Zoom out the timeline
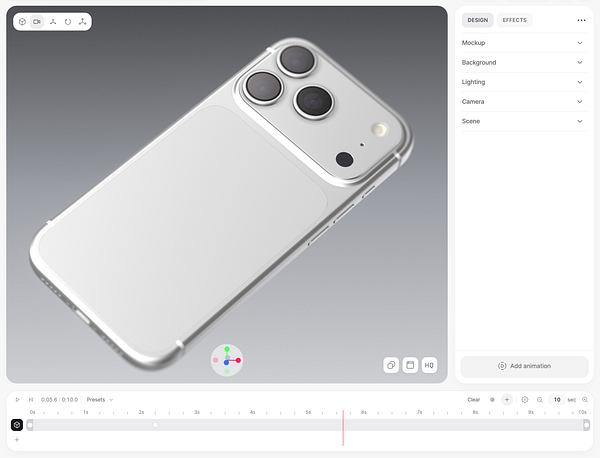 [x=540, y=399]
